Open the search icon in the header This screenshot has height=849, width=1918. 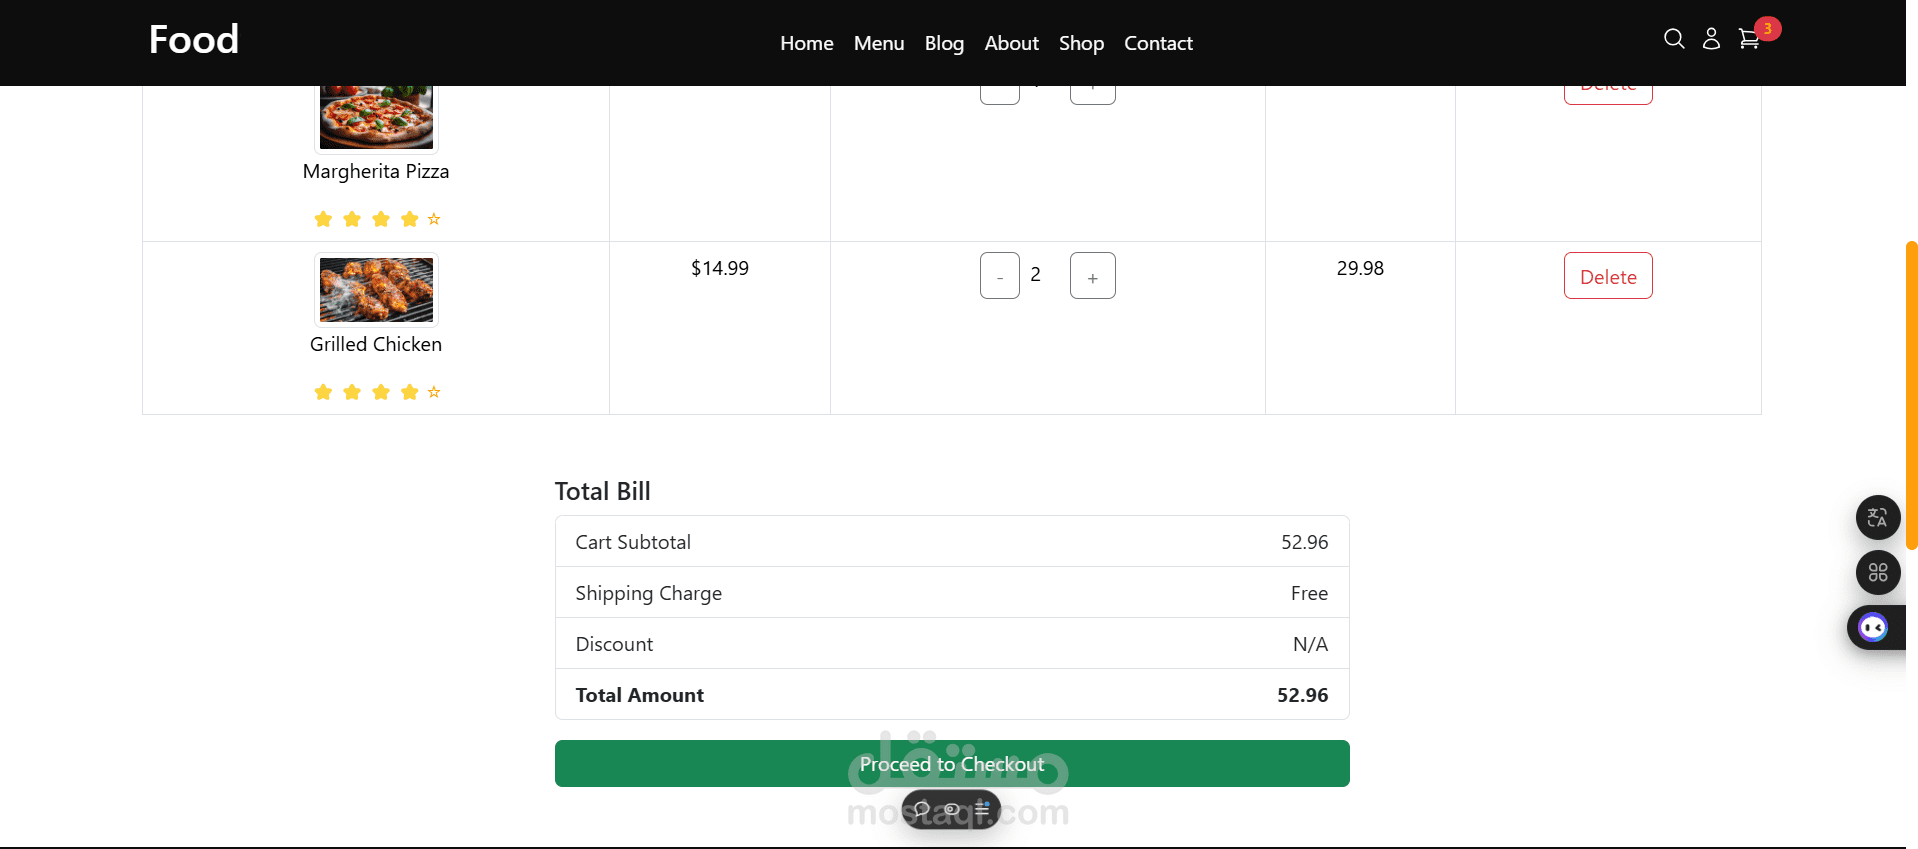(x=1674, y=39)
